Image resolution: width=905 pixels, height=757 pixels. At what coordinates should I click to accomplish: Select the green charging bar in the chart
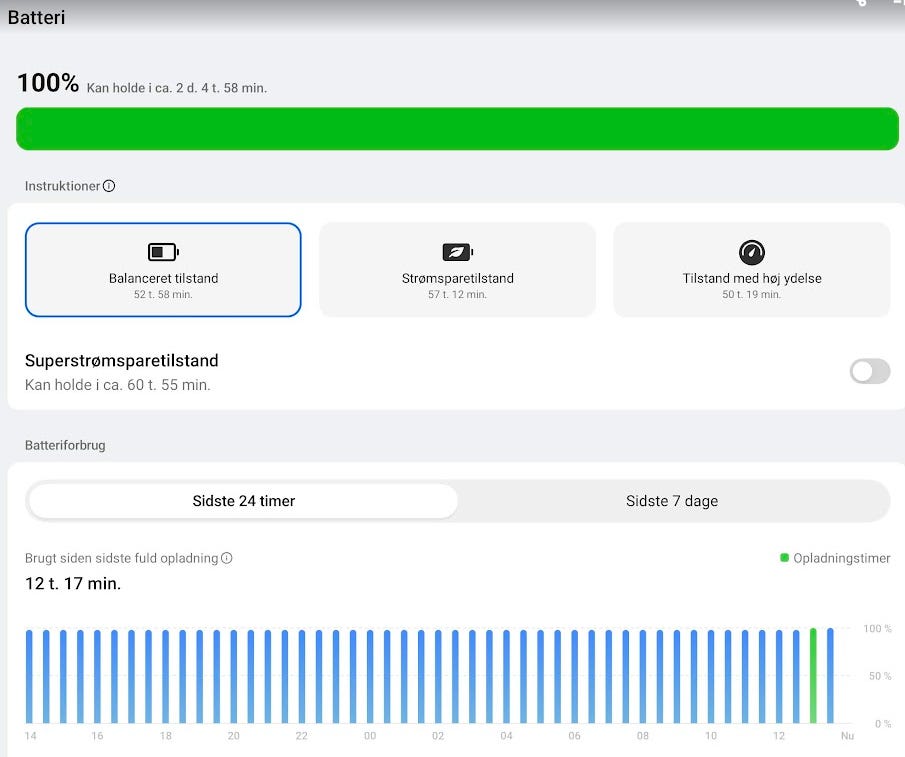(813, 676)
